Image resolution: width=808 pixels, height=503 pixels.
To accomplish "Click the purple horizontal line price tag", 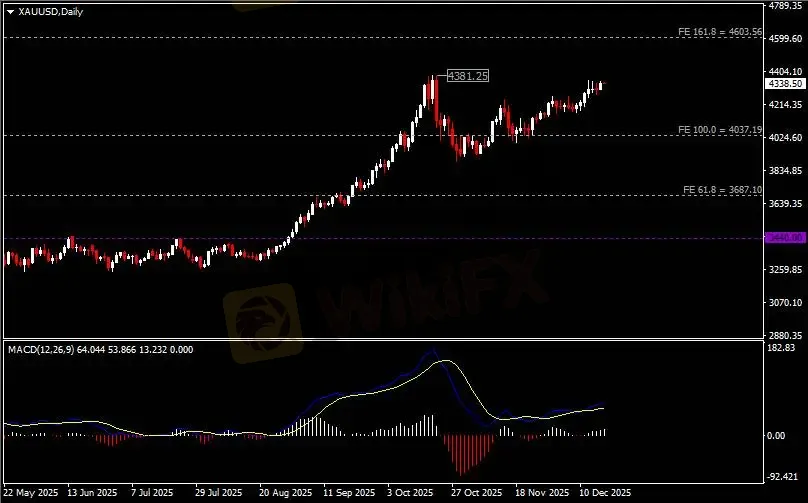I will [785, 238].
